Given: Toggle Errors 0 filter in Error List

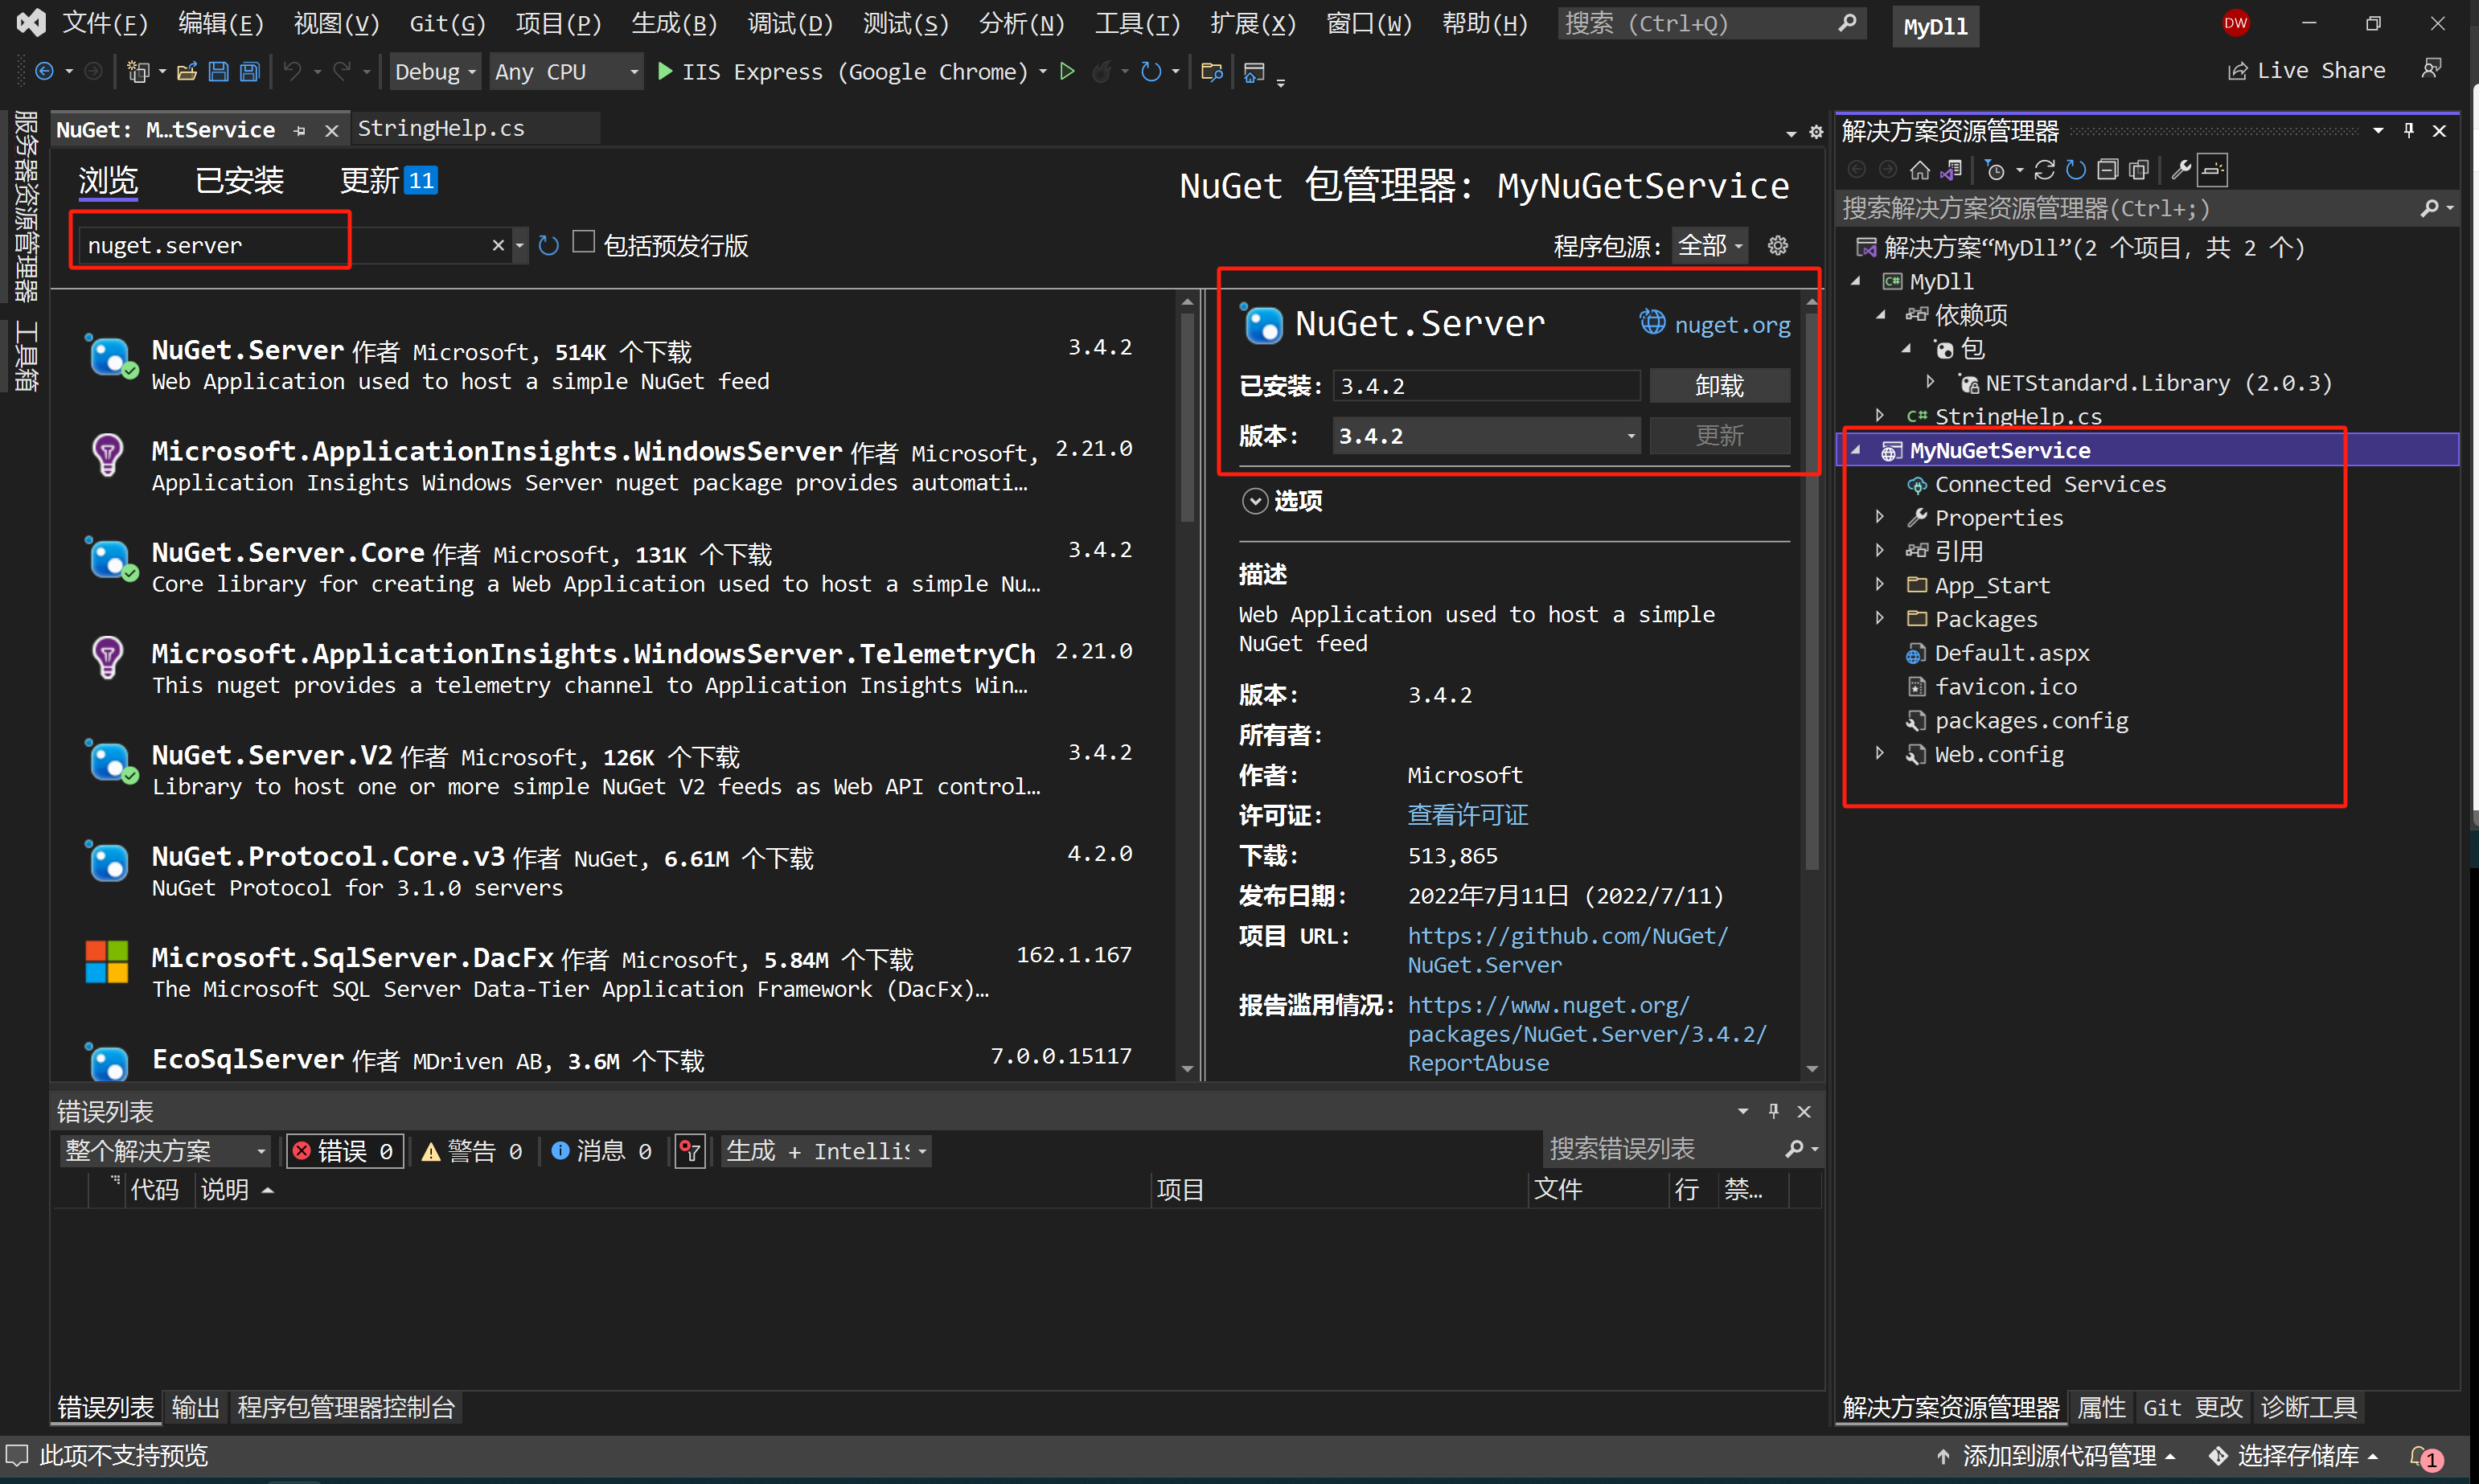Looking at the screenshot, I should pos(345,1151).
